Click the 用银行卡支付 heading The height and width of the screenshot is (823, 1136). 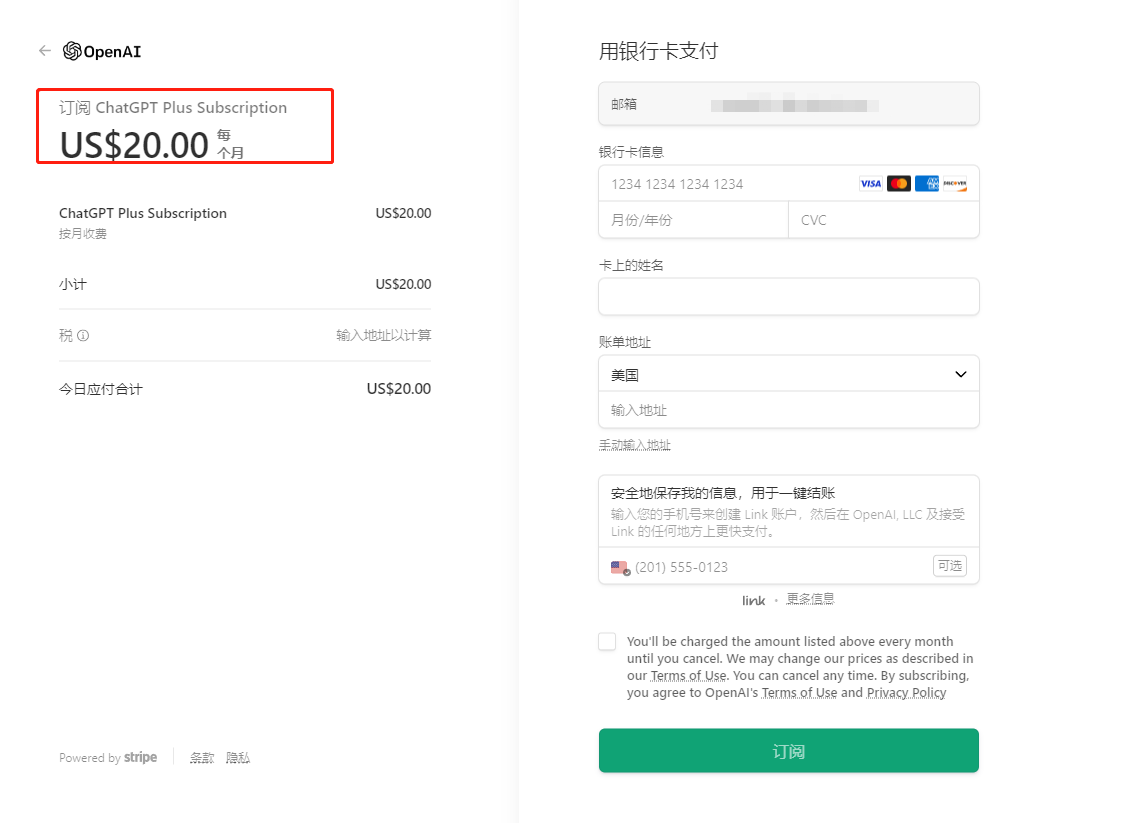point(659,51)
